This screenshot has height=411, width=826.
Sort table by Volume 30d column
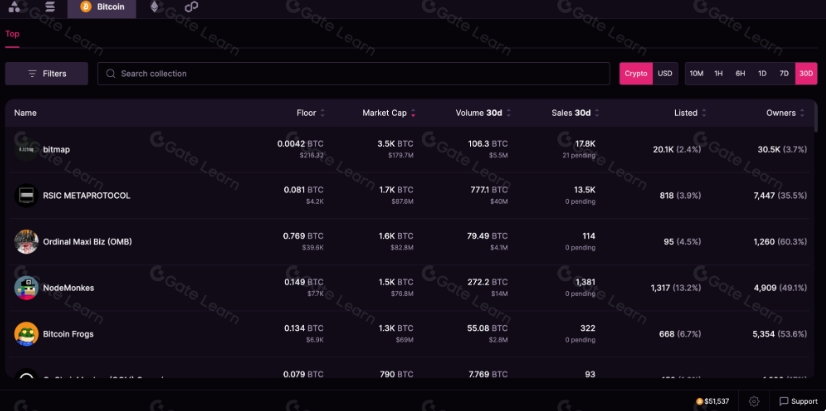[483, 113]
